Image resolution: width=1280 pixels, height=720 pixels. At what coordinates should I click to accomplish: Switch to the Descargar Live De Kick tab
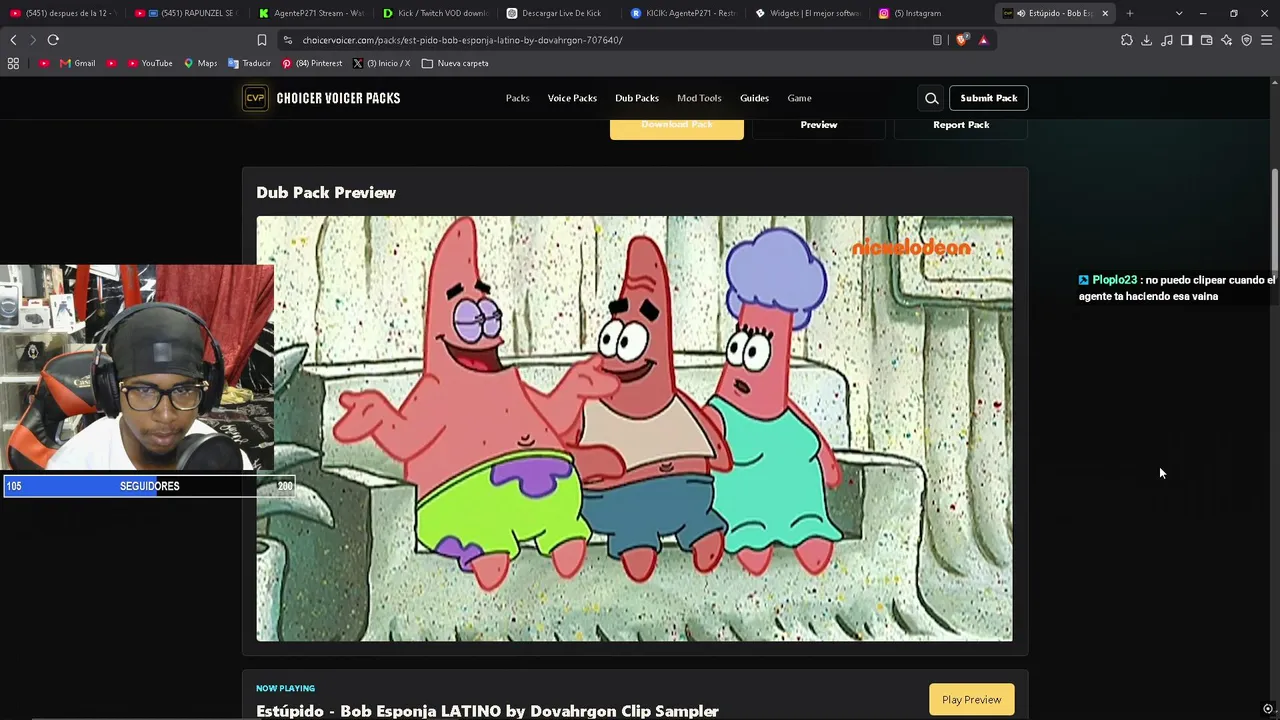tap(560, 13)
